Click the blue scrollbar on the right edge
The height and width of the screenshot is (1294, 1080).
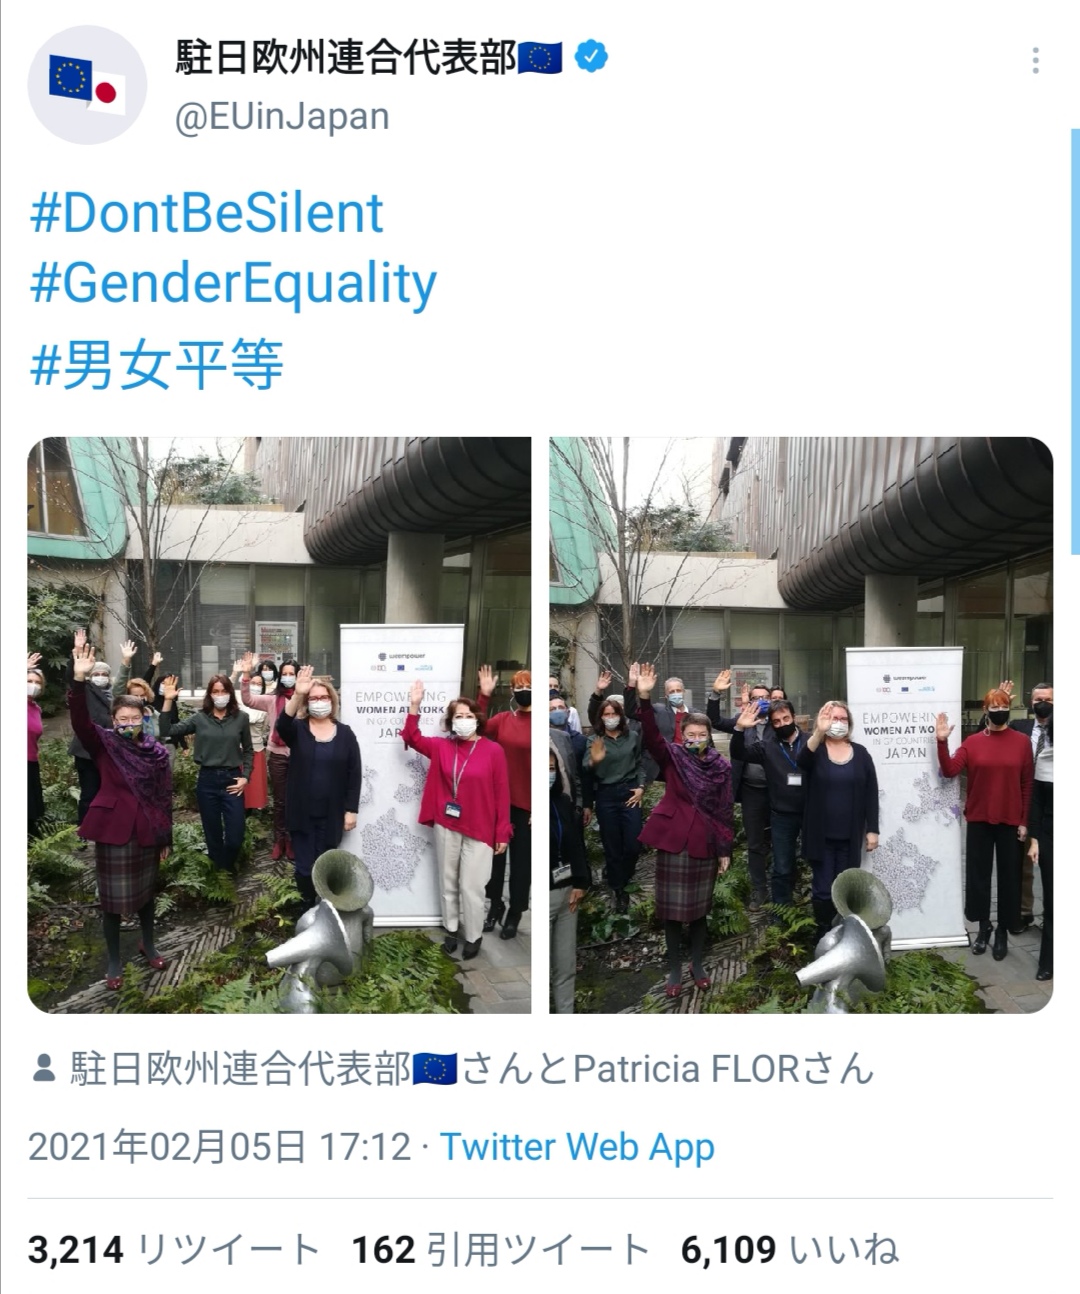tap(1075, 340)
